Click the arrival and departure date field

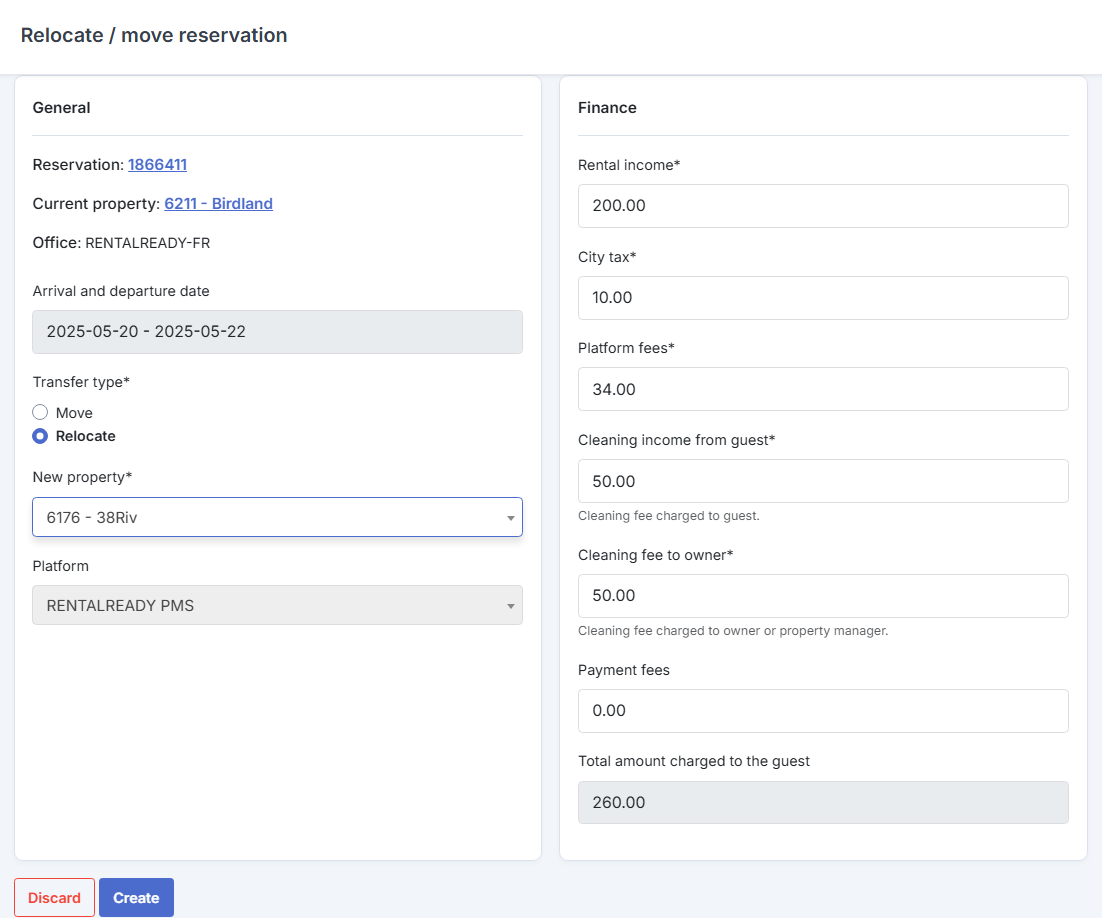pos(278,332)
